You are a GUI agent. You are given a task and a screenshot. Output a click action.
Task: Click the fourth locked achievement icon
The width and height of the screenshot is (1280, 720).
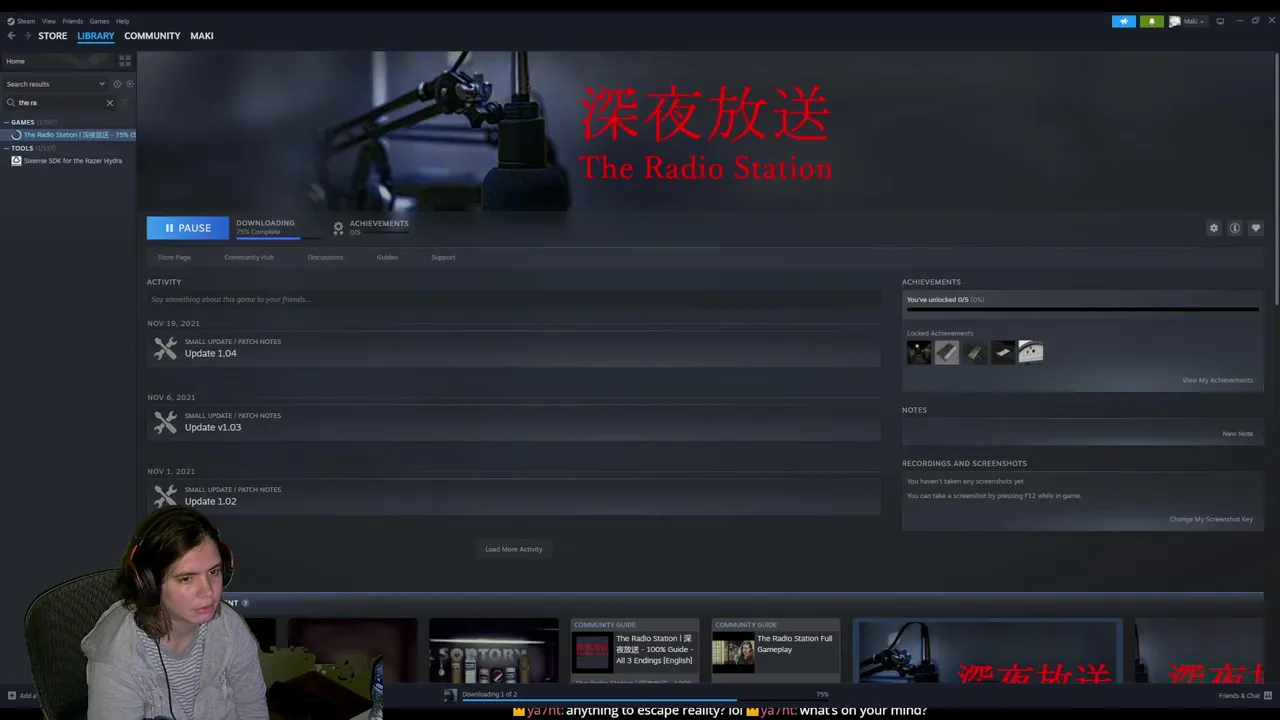[1003, 352]
